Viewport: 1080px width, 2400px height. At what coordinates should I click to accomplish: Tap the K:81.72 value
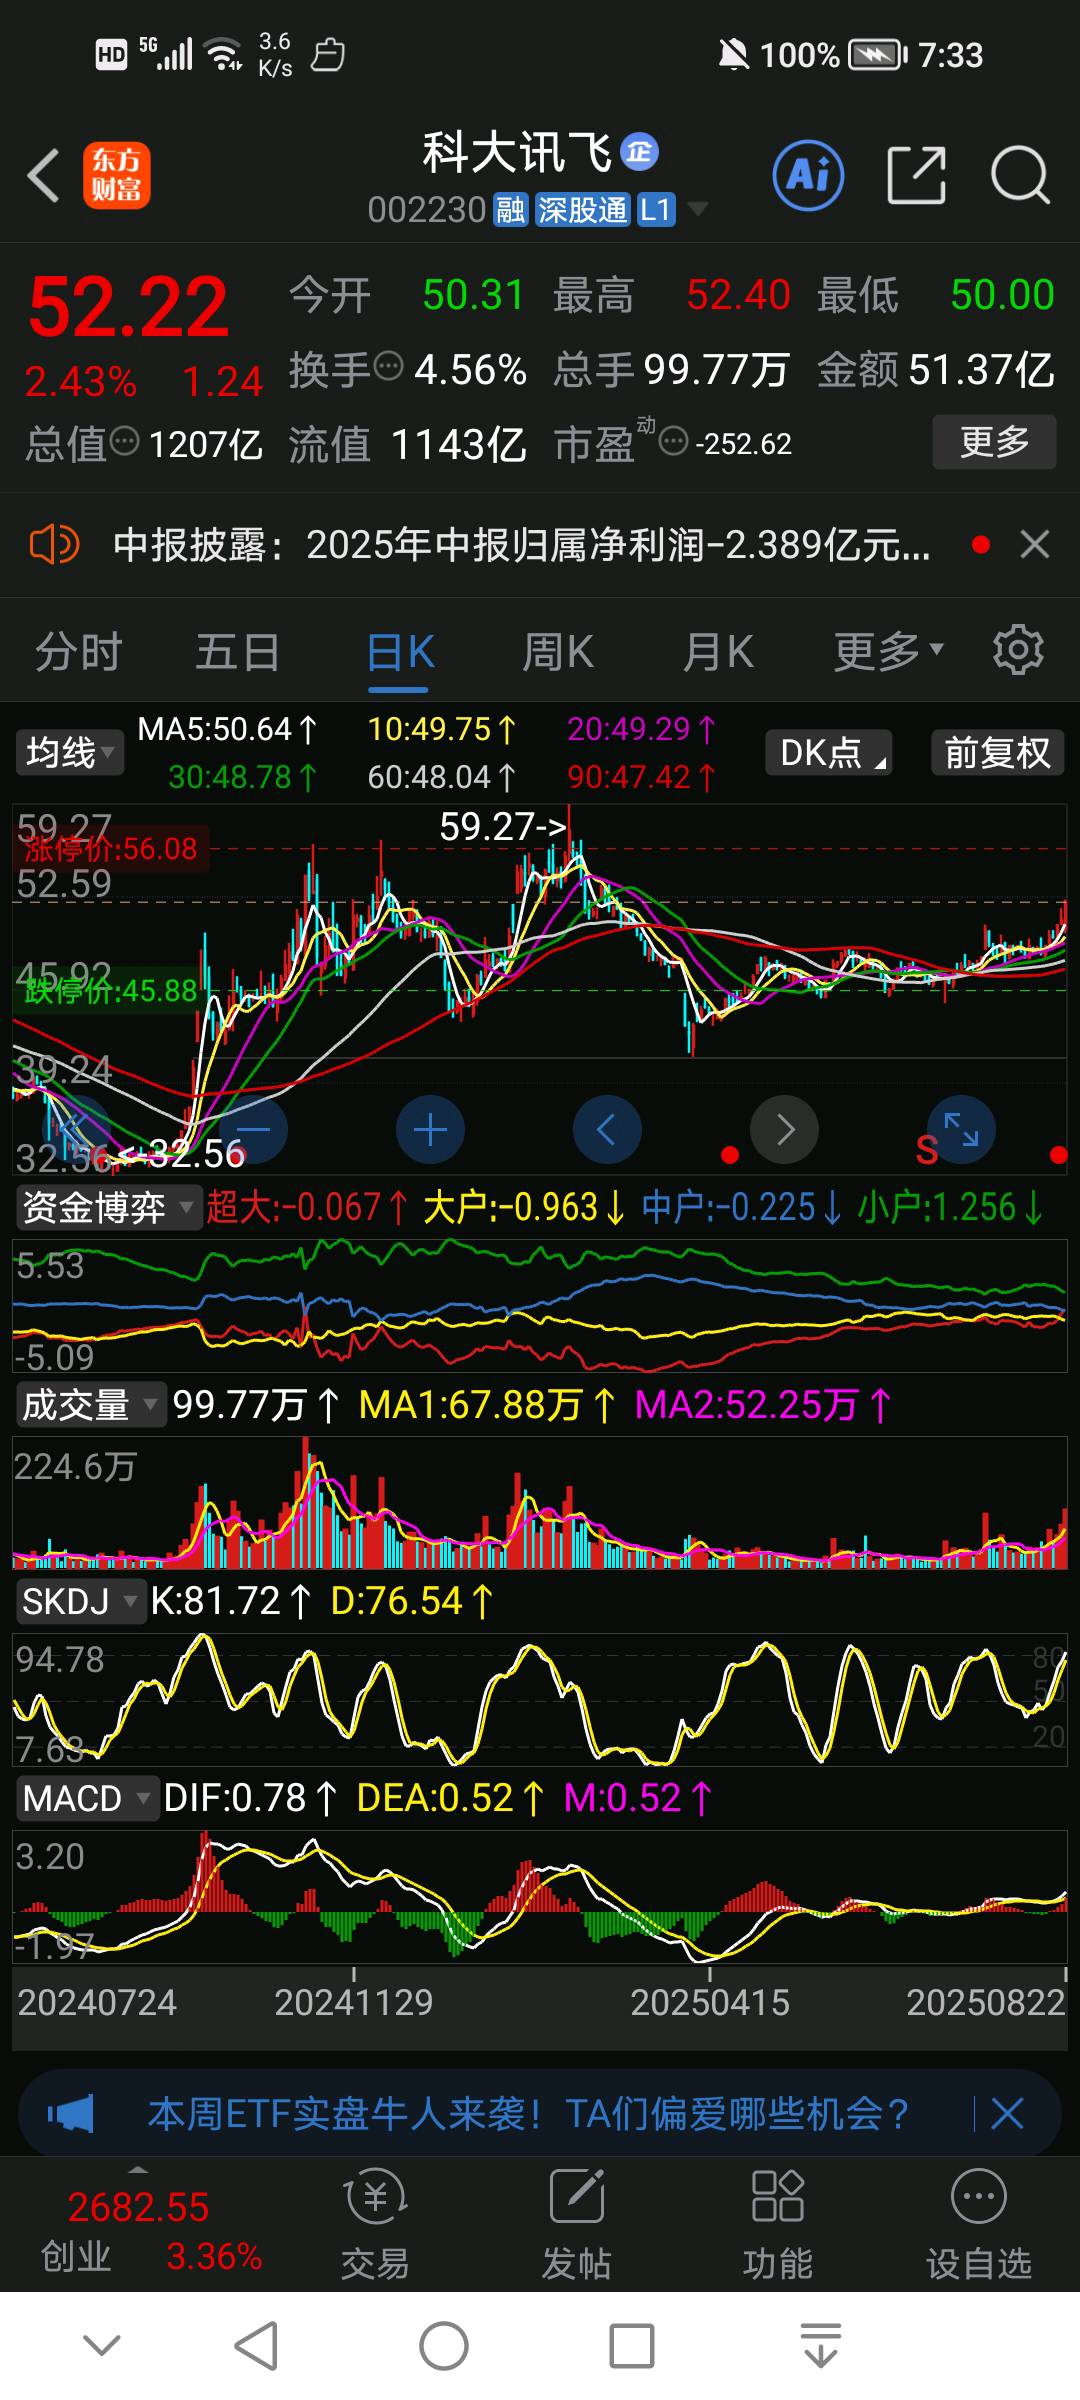(231, 1602)
